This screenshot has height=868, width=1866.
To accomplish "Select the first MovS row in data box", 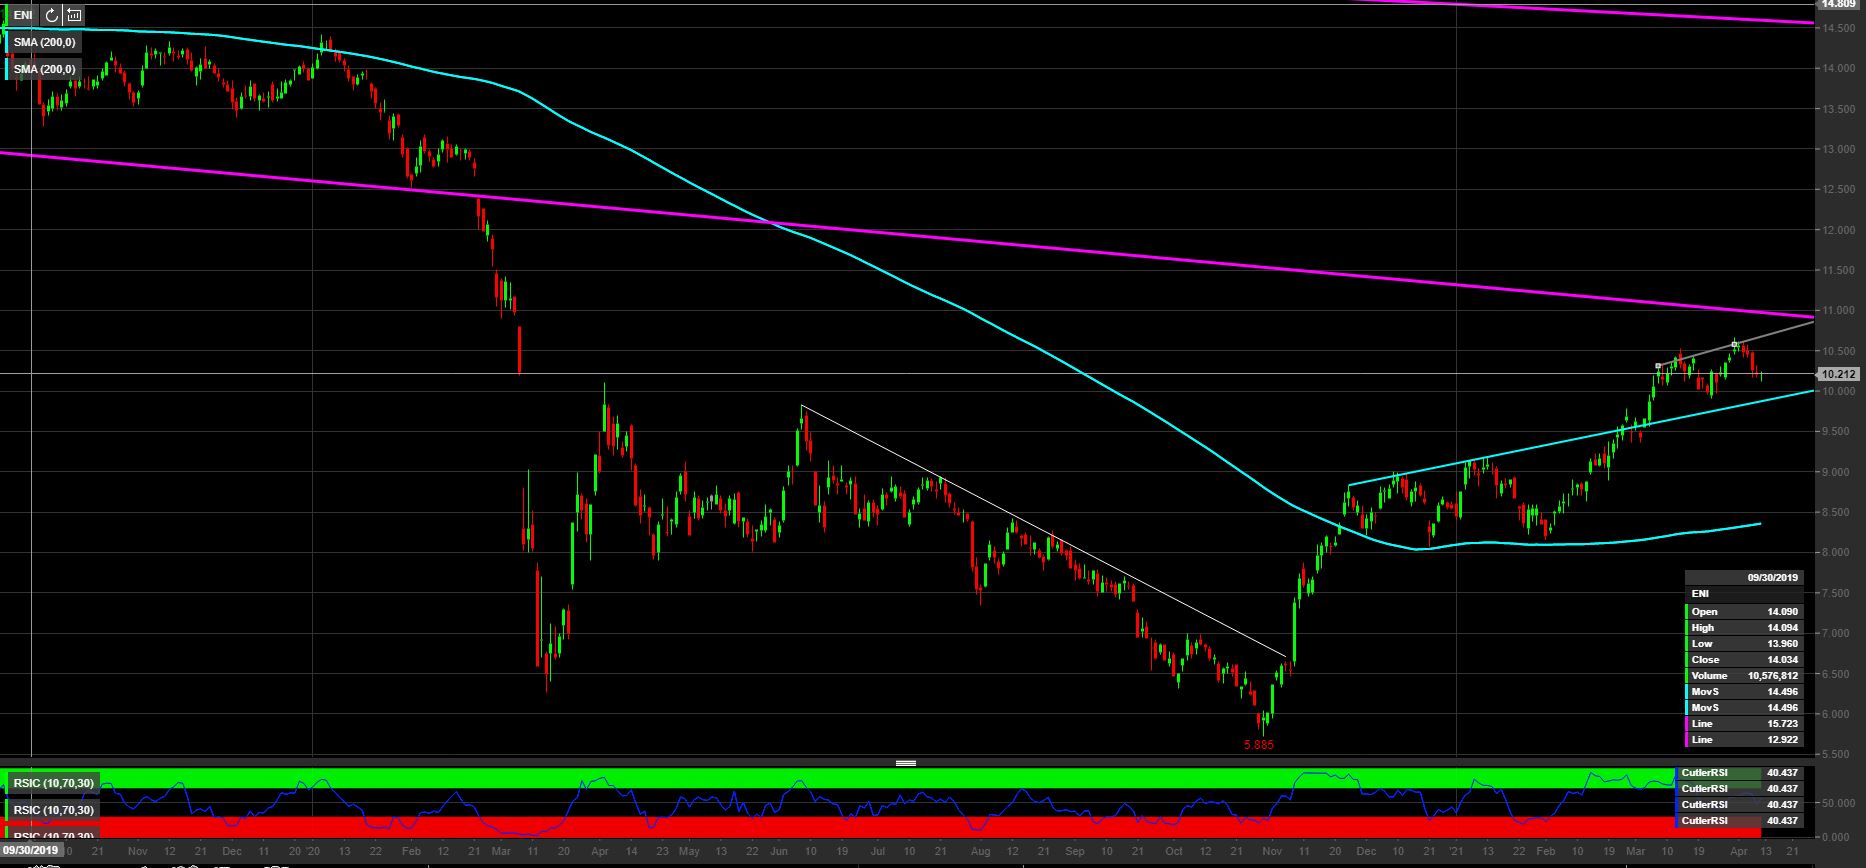I will point(1743,692).
